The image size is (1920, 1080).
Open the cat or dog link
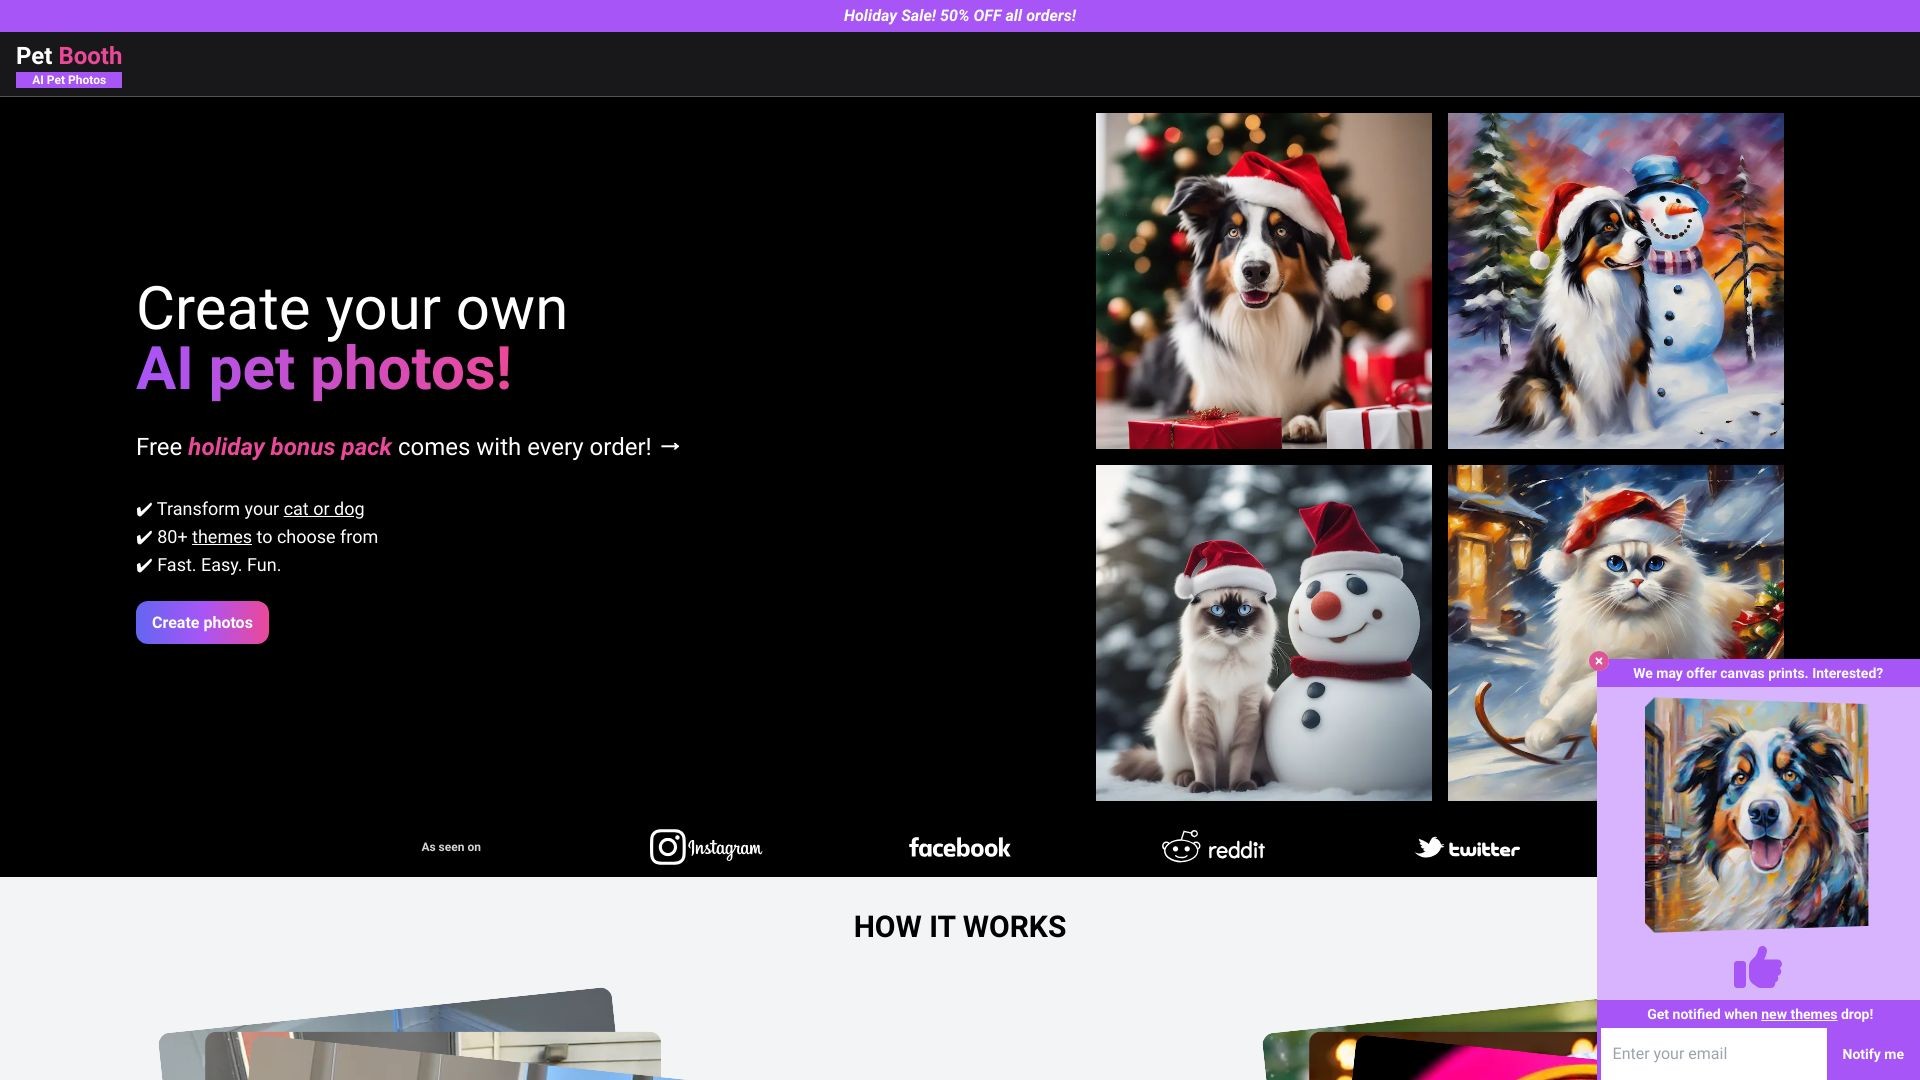pos(323,509)
